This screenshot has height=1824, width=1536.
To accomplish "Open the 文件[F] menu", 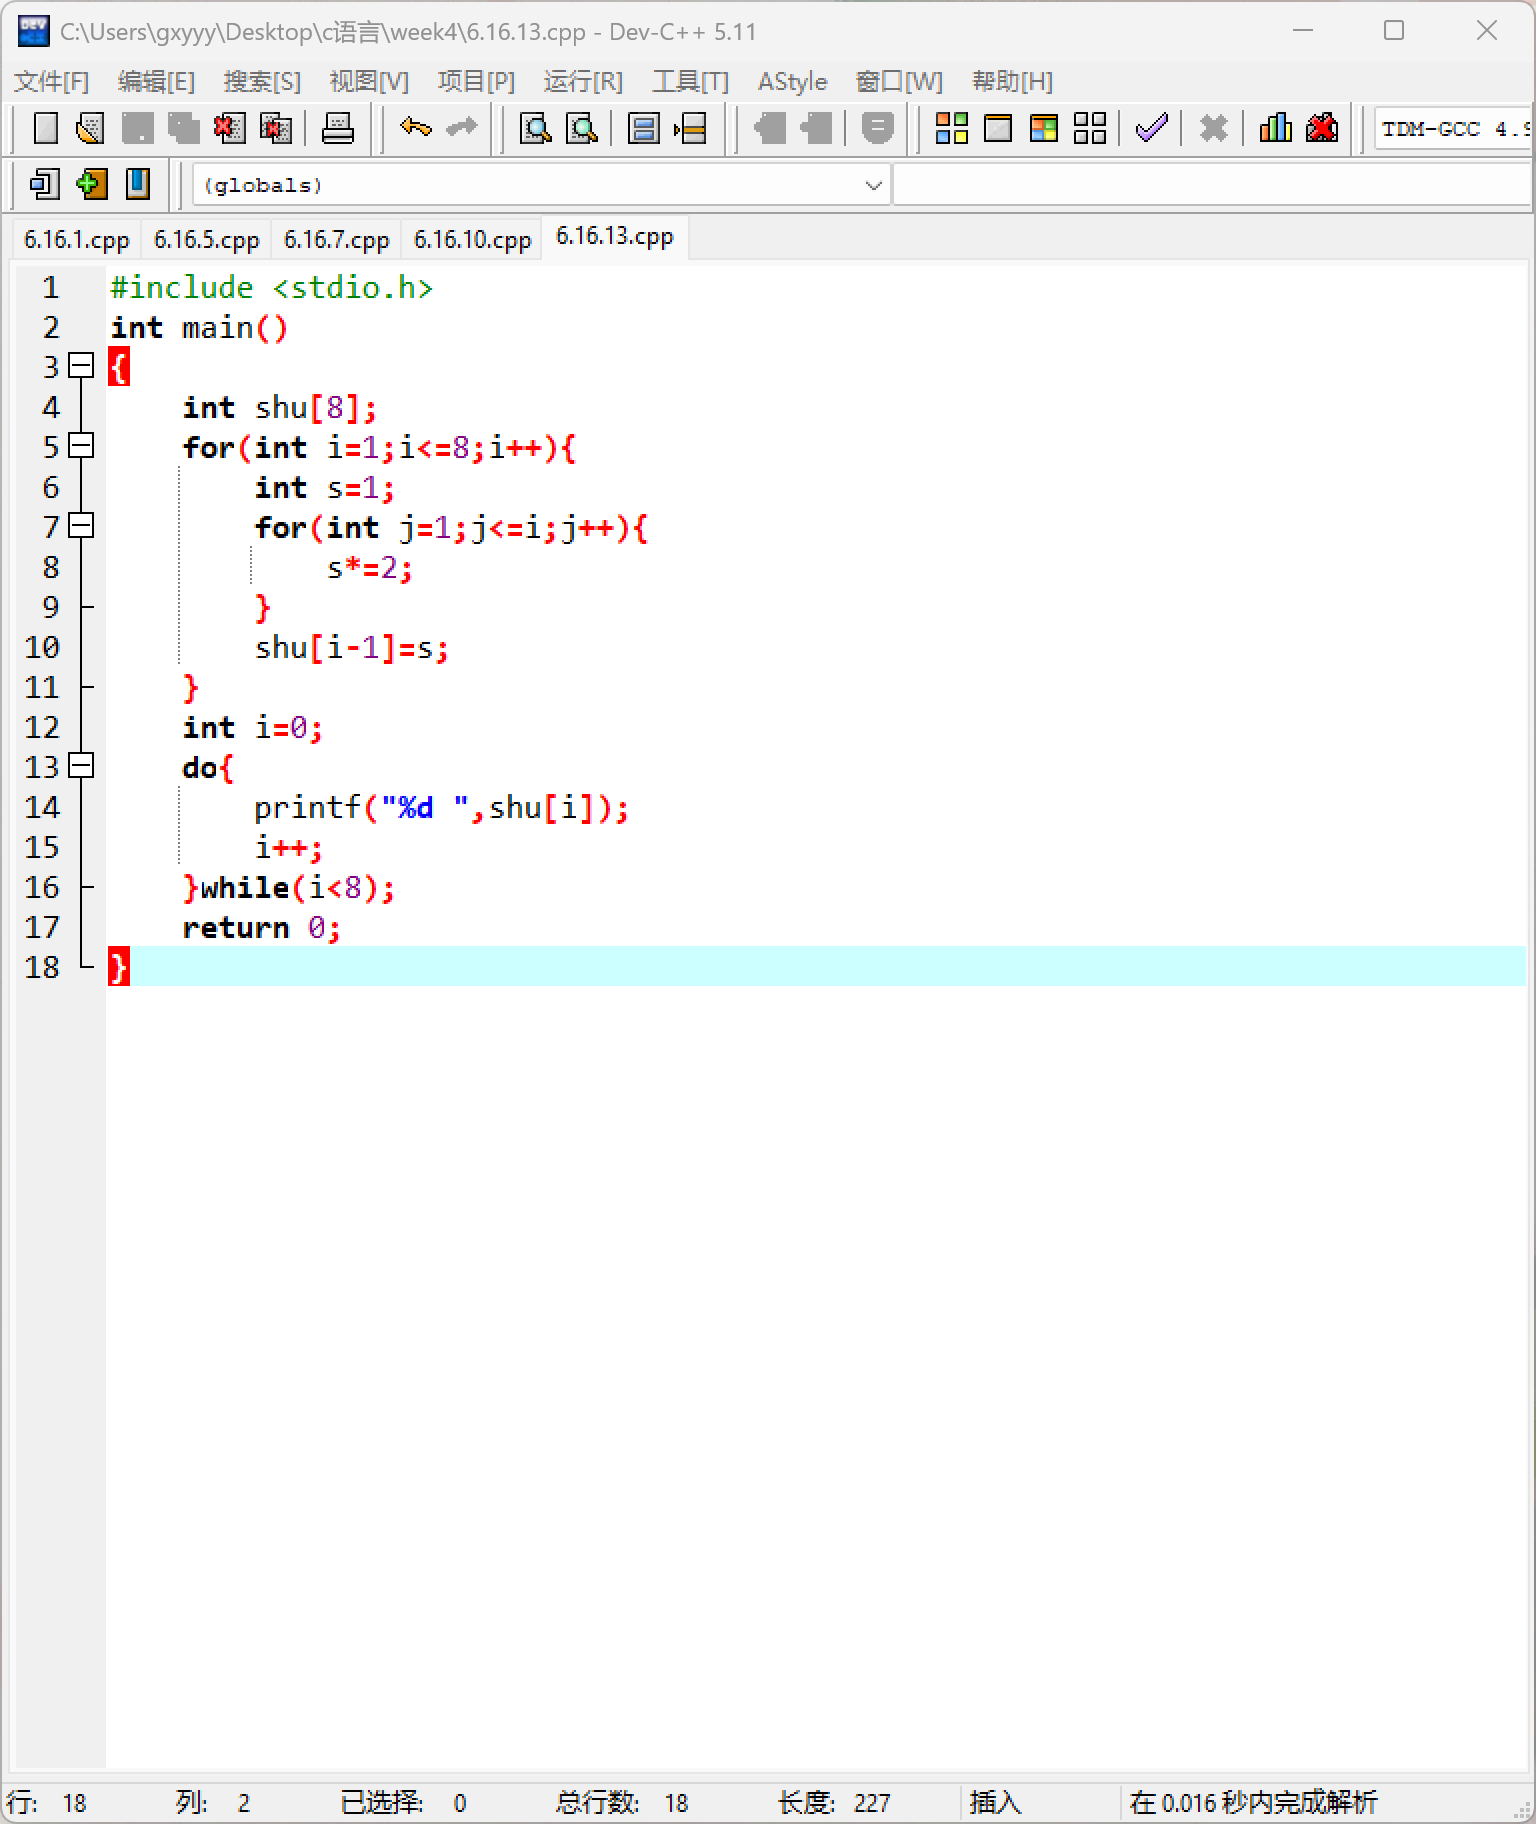I will pyautogui.click(x=52, y=81).
